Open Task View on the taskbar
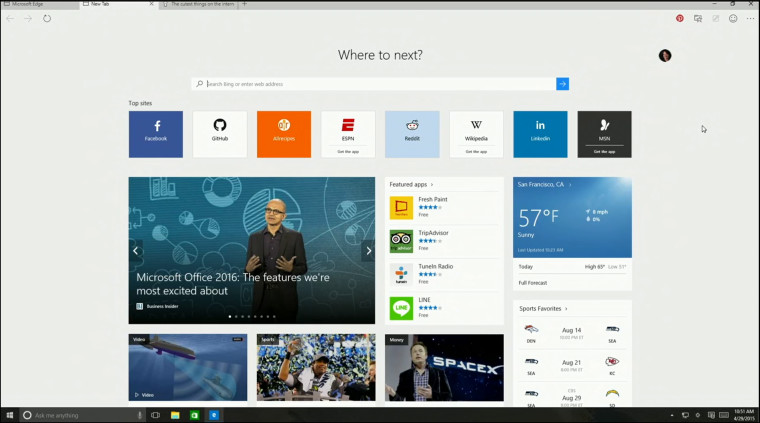The height and width of the screenshot is (423, 760). click(x=155, y=415)
